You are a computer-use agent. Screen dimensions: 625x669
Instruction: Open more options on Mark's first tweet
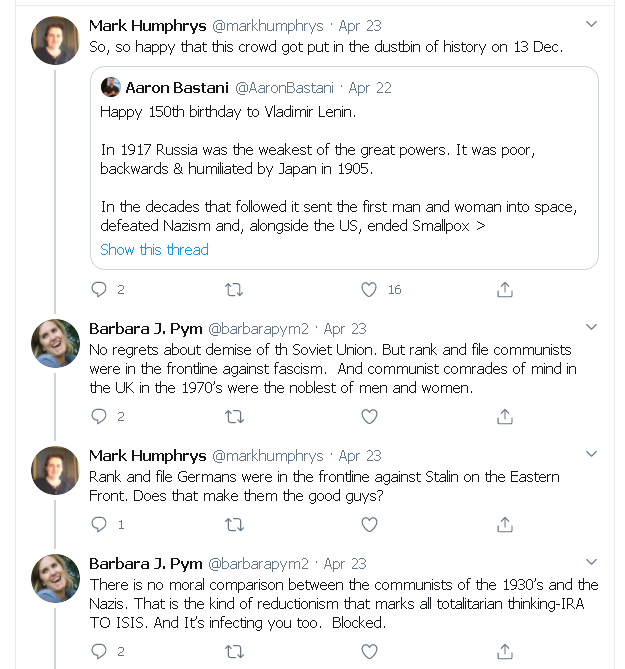point(591,24)
